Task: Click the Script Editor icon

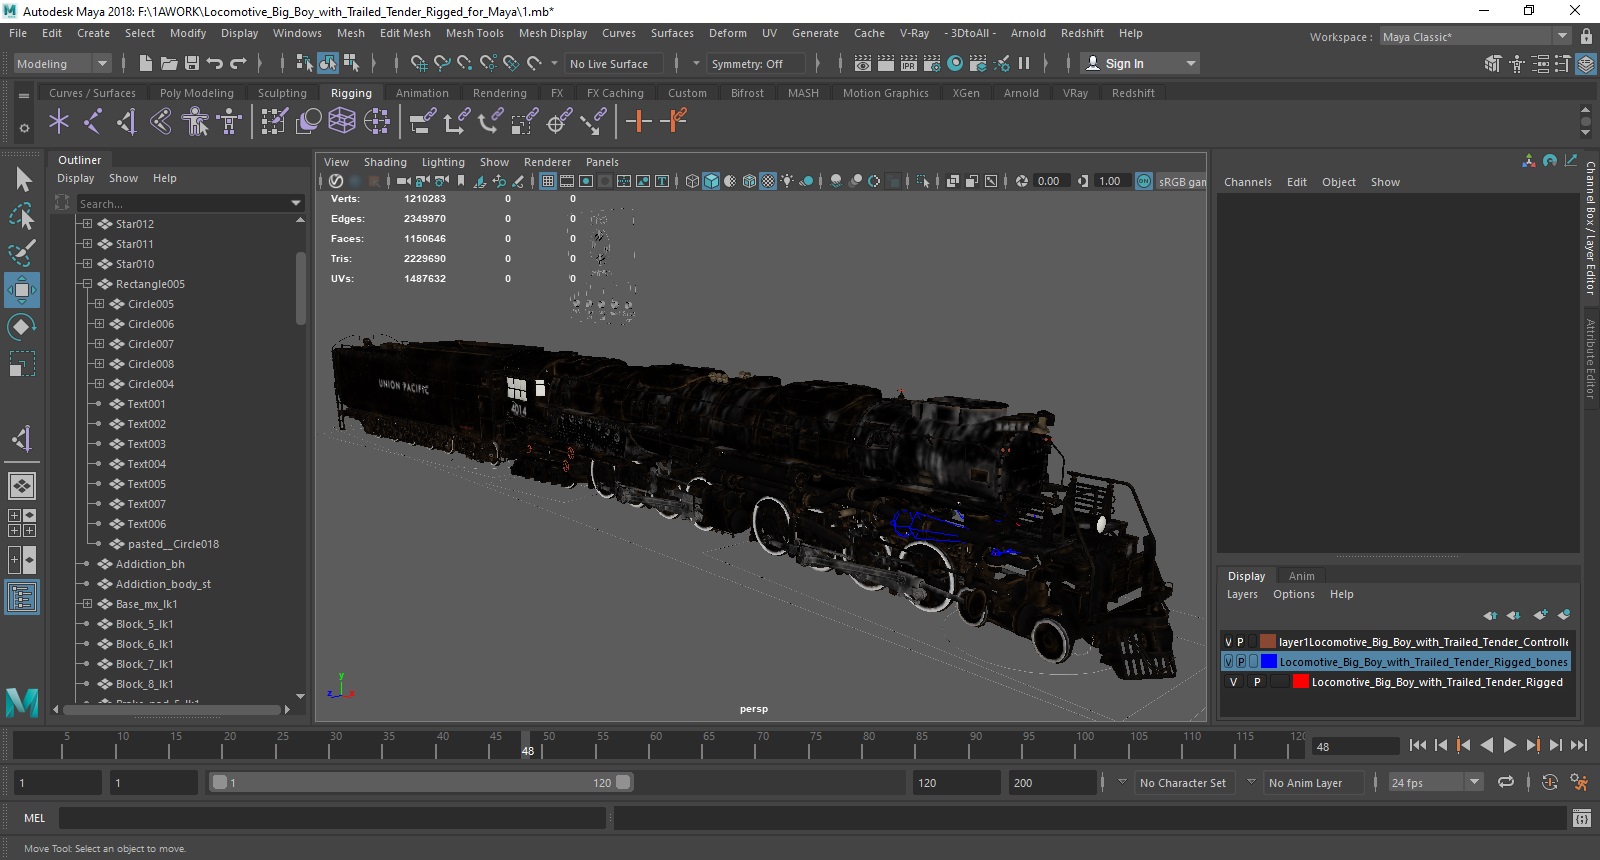Action: tap(1581, 818)
